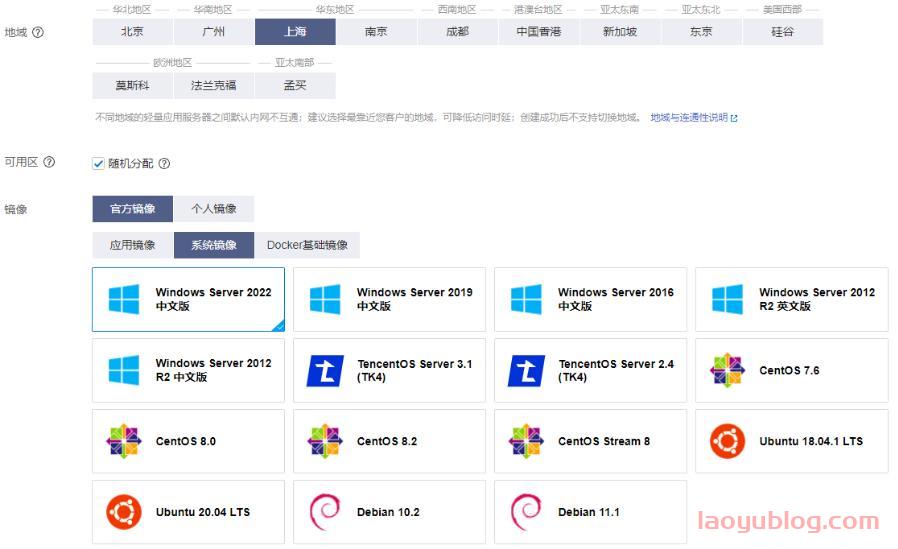The height and width of the screenshot is (549, 898).
Task: Select the 新加坡 region
Action: point(620,31)
